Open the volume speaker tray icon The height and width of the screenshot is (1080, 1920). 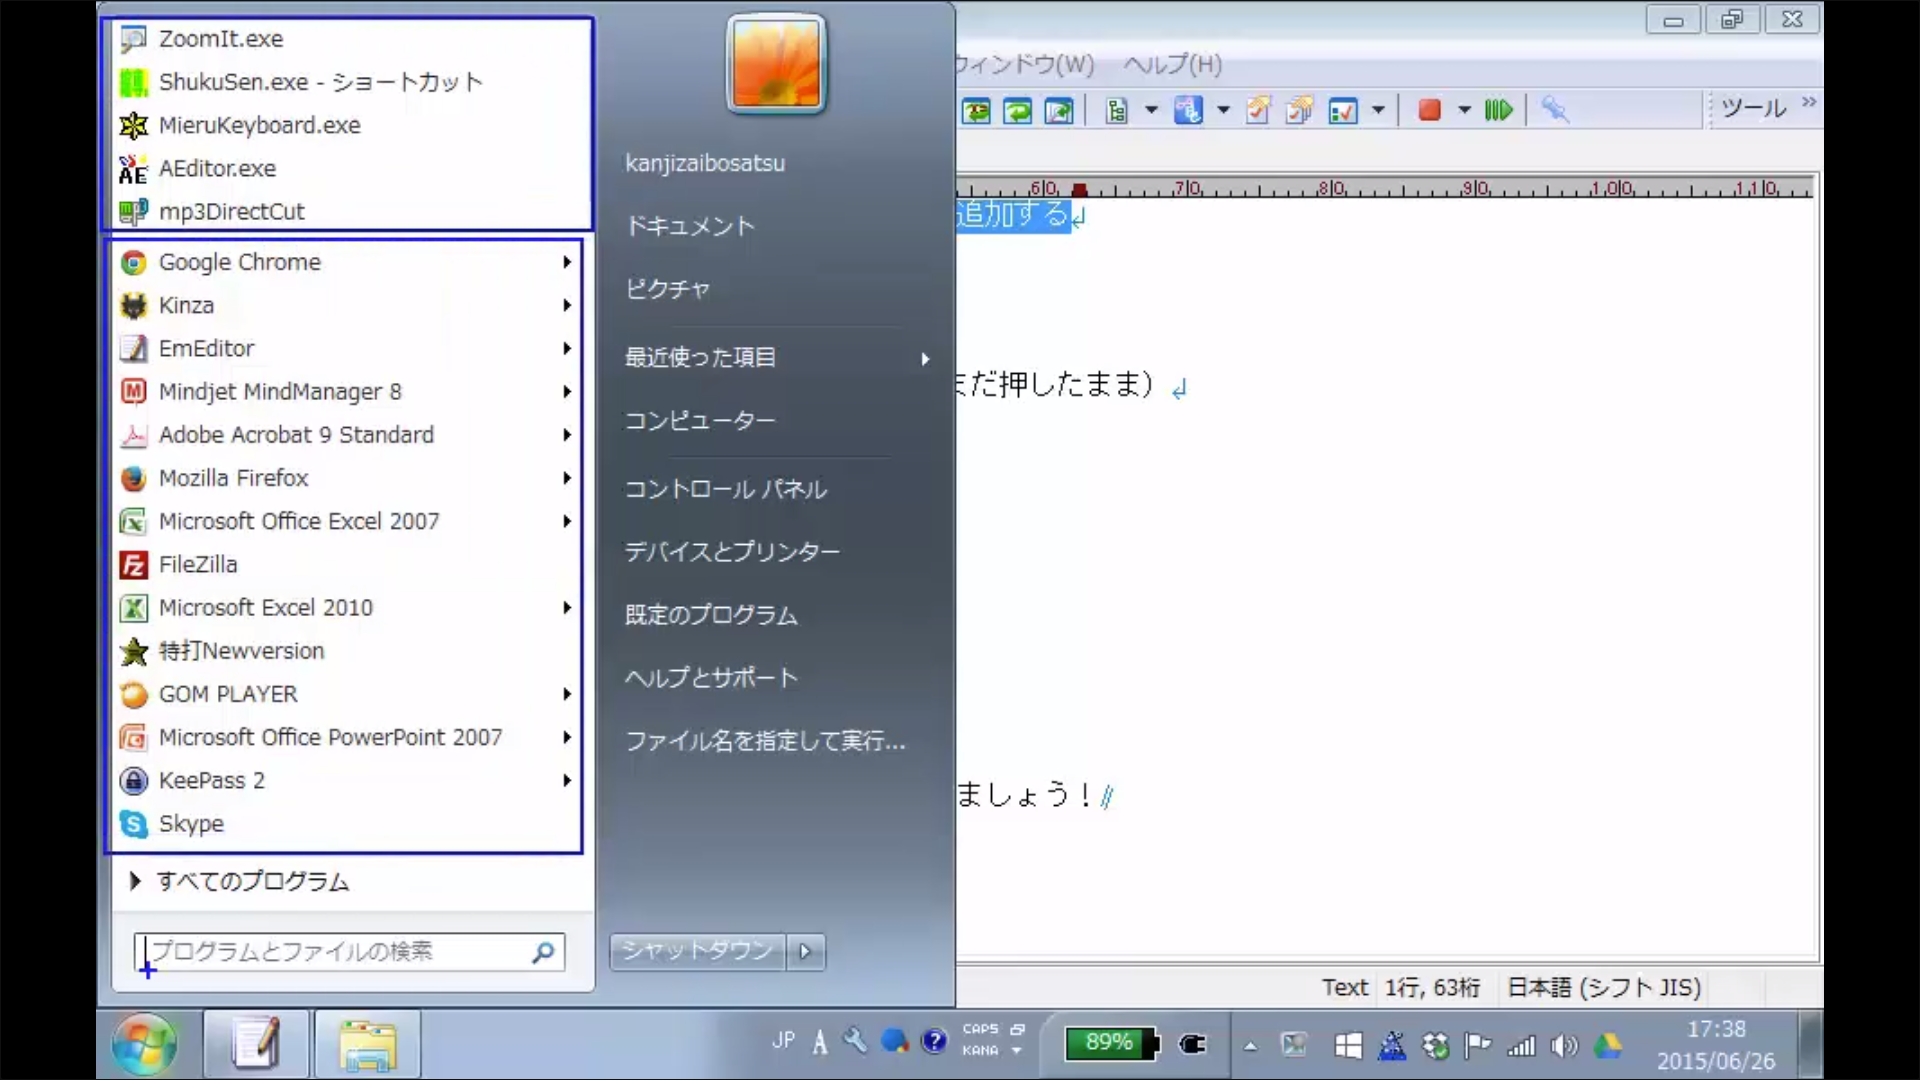1564,1046
